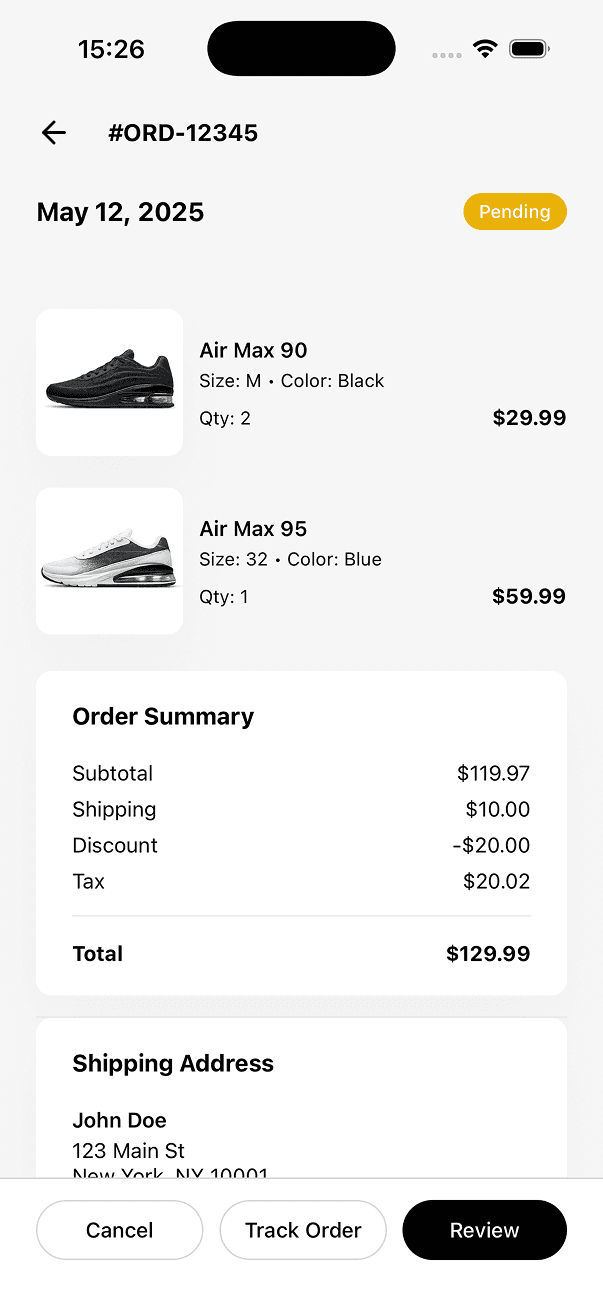Tap the Shipping Address section header
The width and height of the screenshot is (603, 1311).
coord(173,1063)
